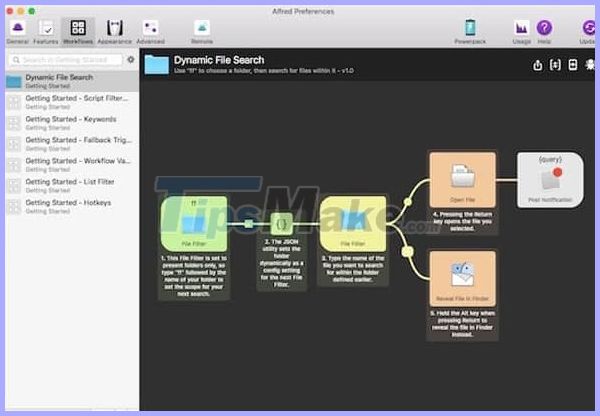Click note 1 about File Filter folders
This screenshot has height=416, width=600.
point(194,276)
